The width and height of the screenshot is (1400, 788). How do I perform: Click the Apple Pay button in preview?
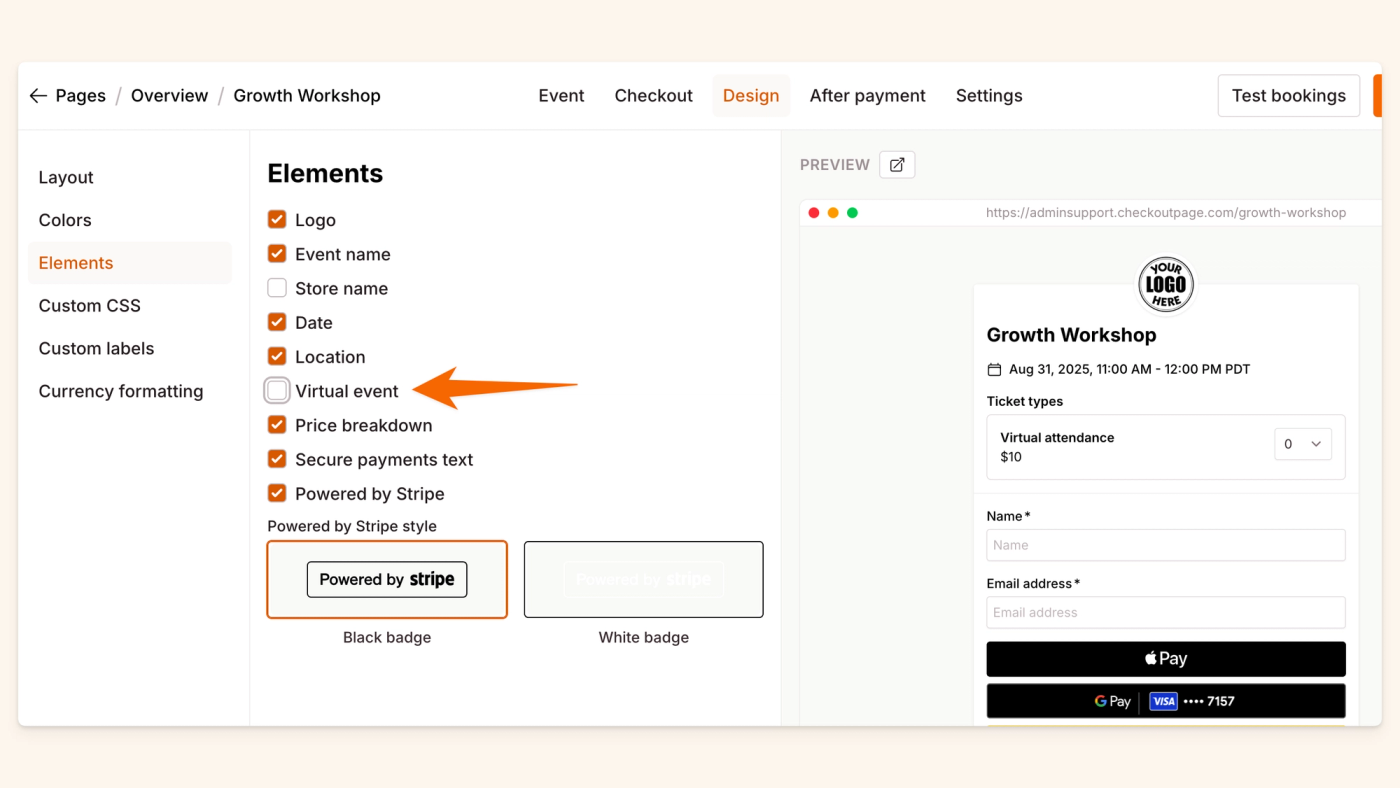click(x=1166, y=659)
